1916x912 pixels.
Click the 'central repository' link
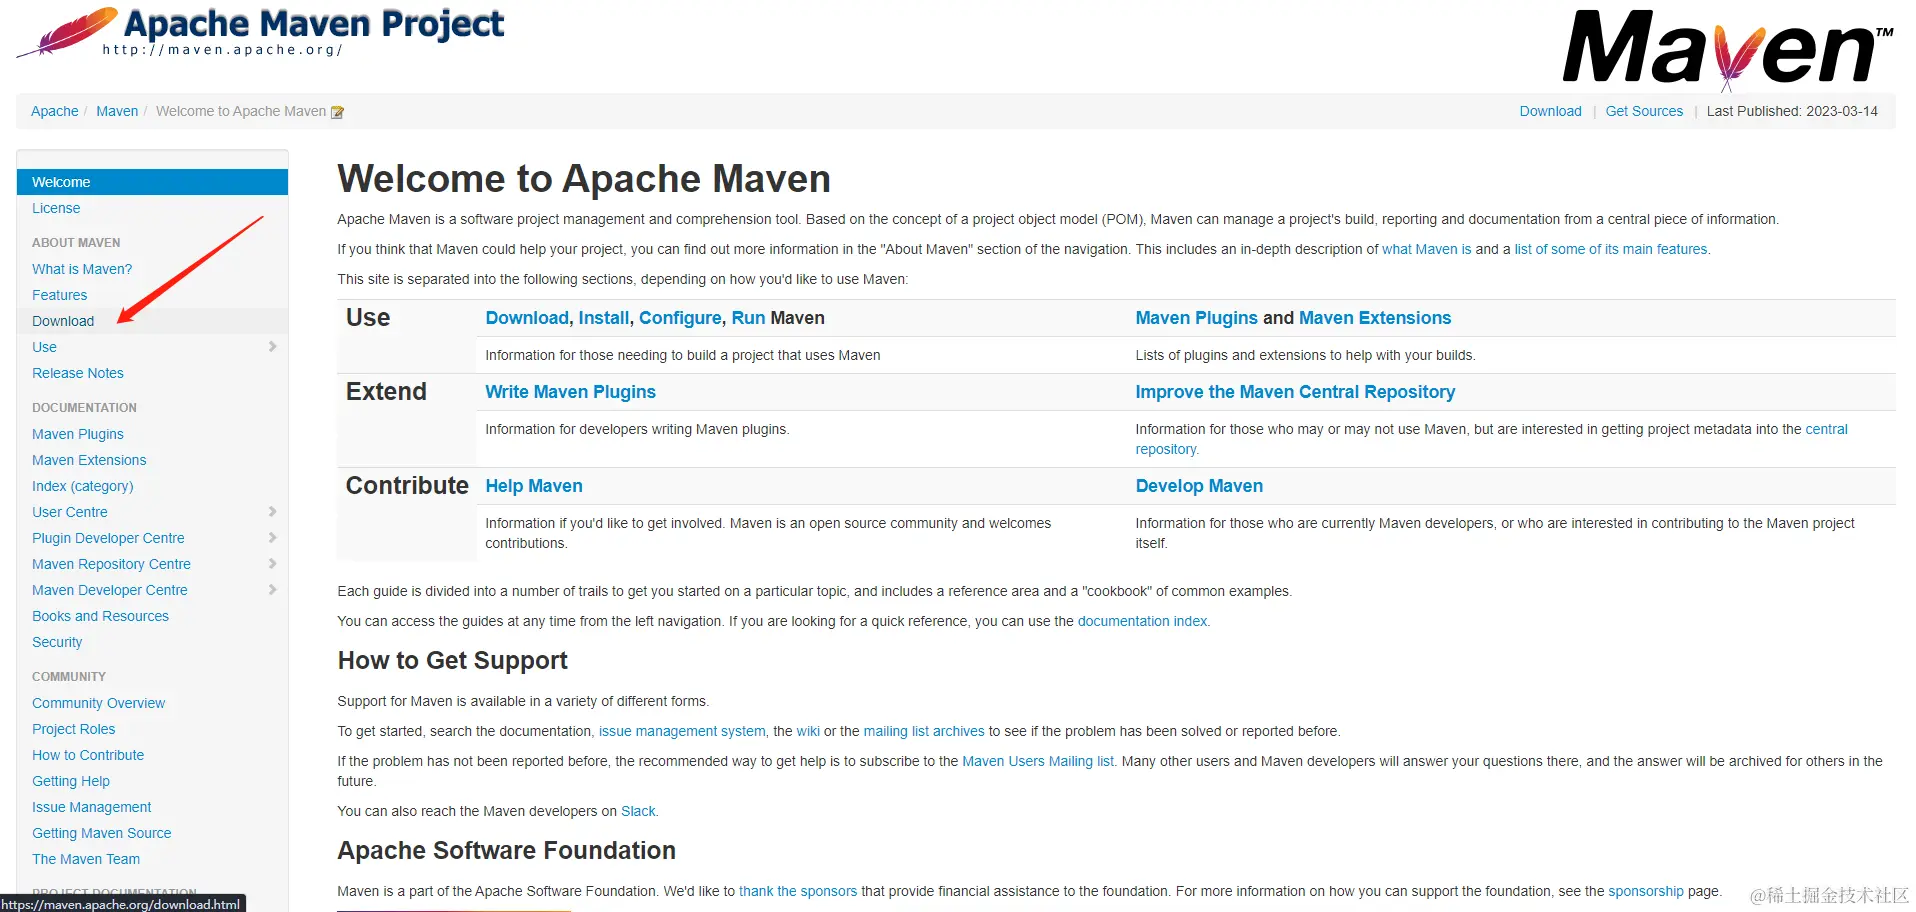tap(1826, 429)
